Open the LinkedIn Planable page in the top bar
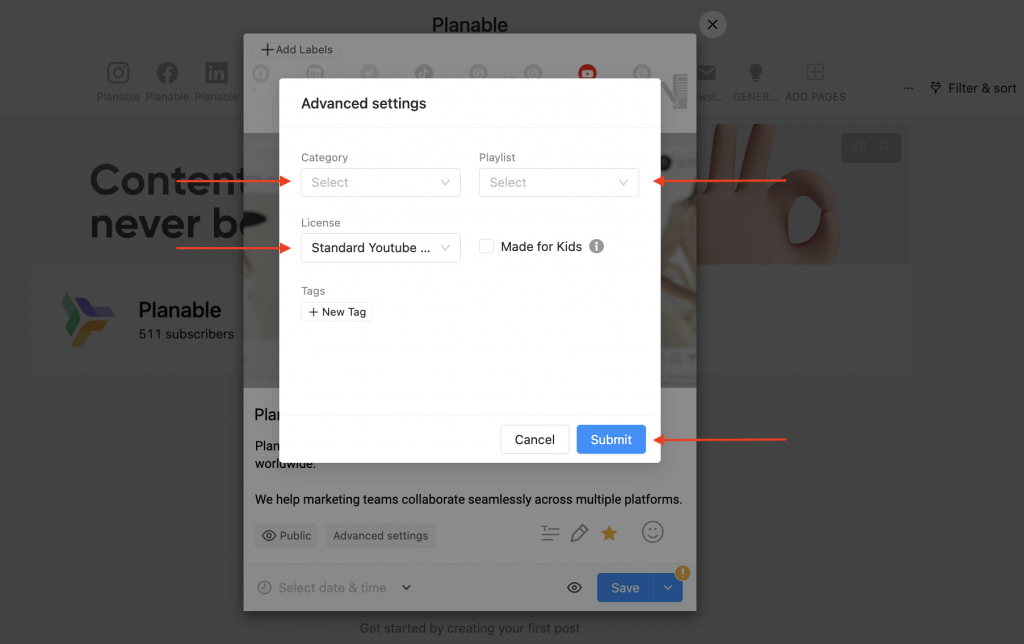Screen dimensions: 1024x644 pyautogui.click(x=216, y=72)
